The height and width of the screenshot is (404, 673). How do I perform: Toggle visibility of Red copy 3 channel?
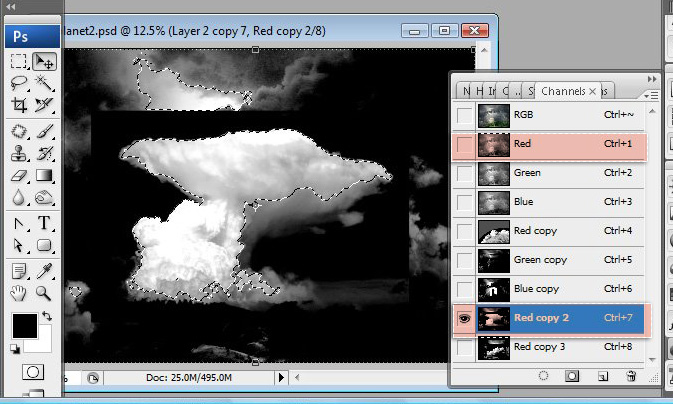(x=464, y=347)
